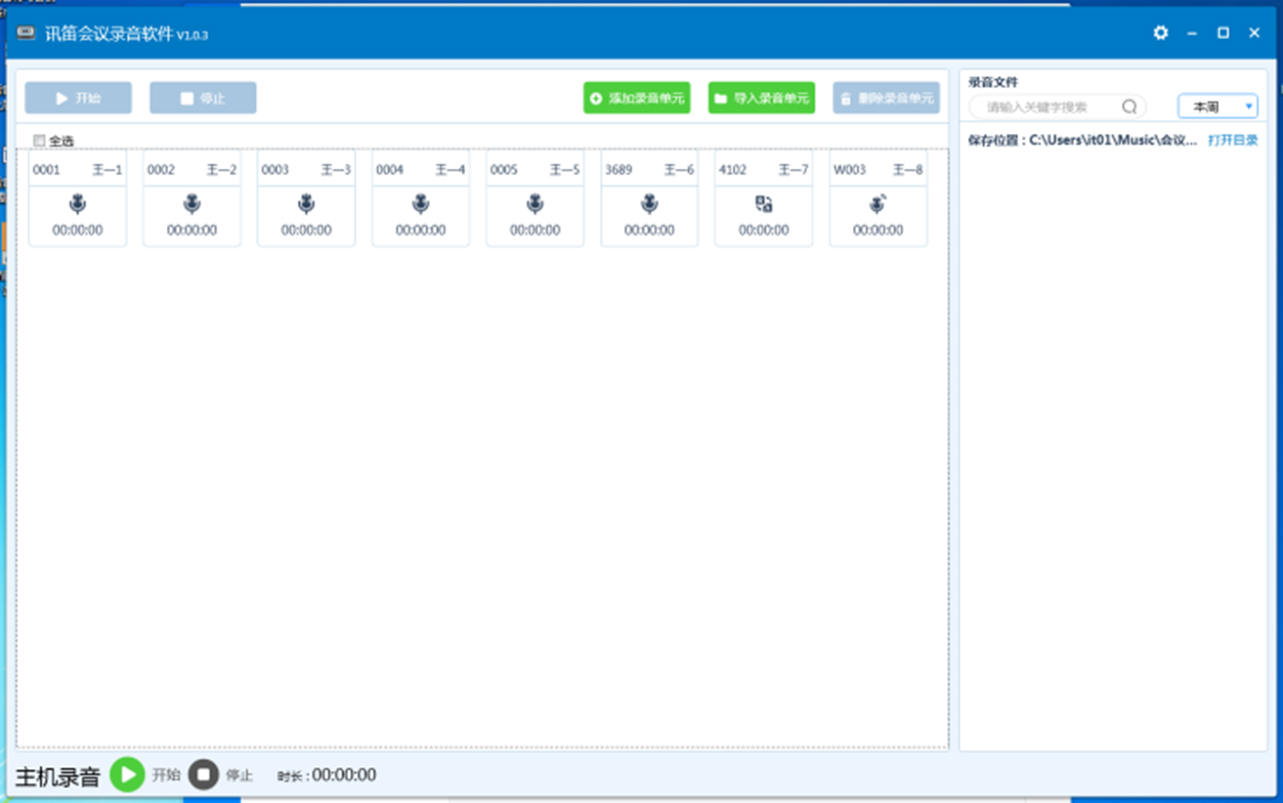Click the 导入录音单元 button
This screenshot has width=1283, height=803.
762,98
